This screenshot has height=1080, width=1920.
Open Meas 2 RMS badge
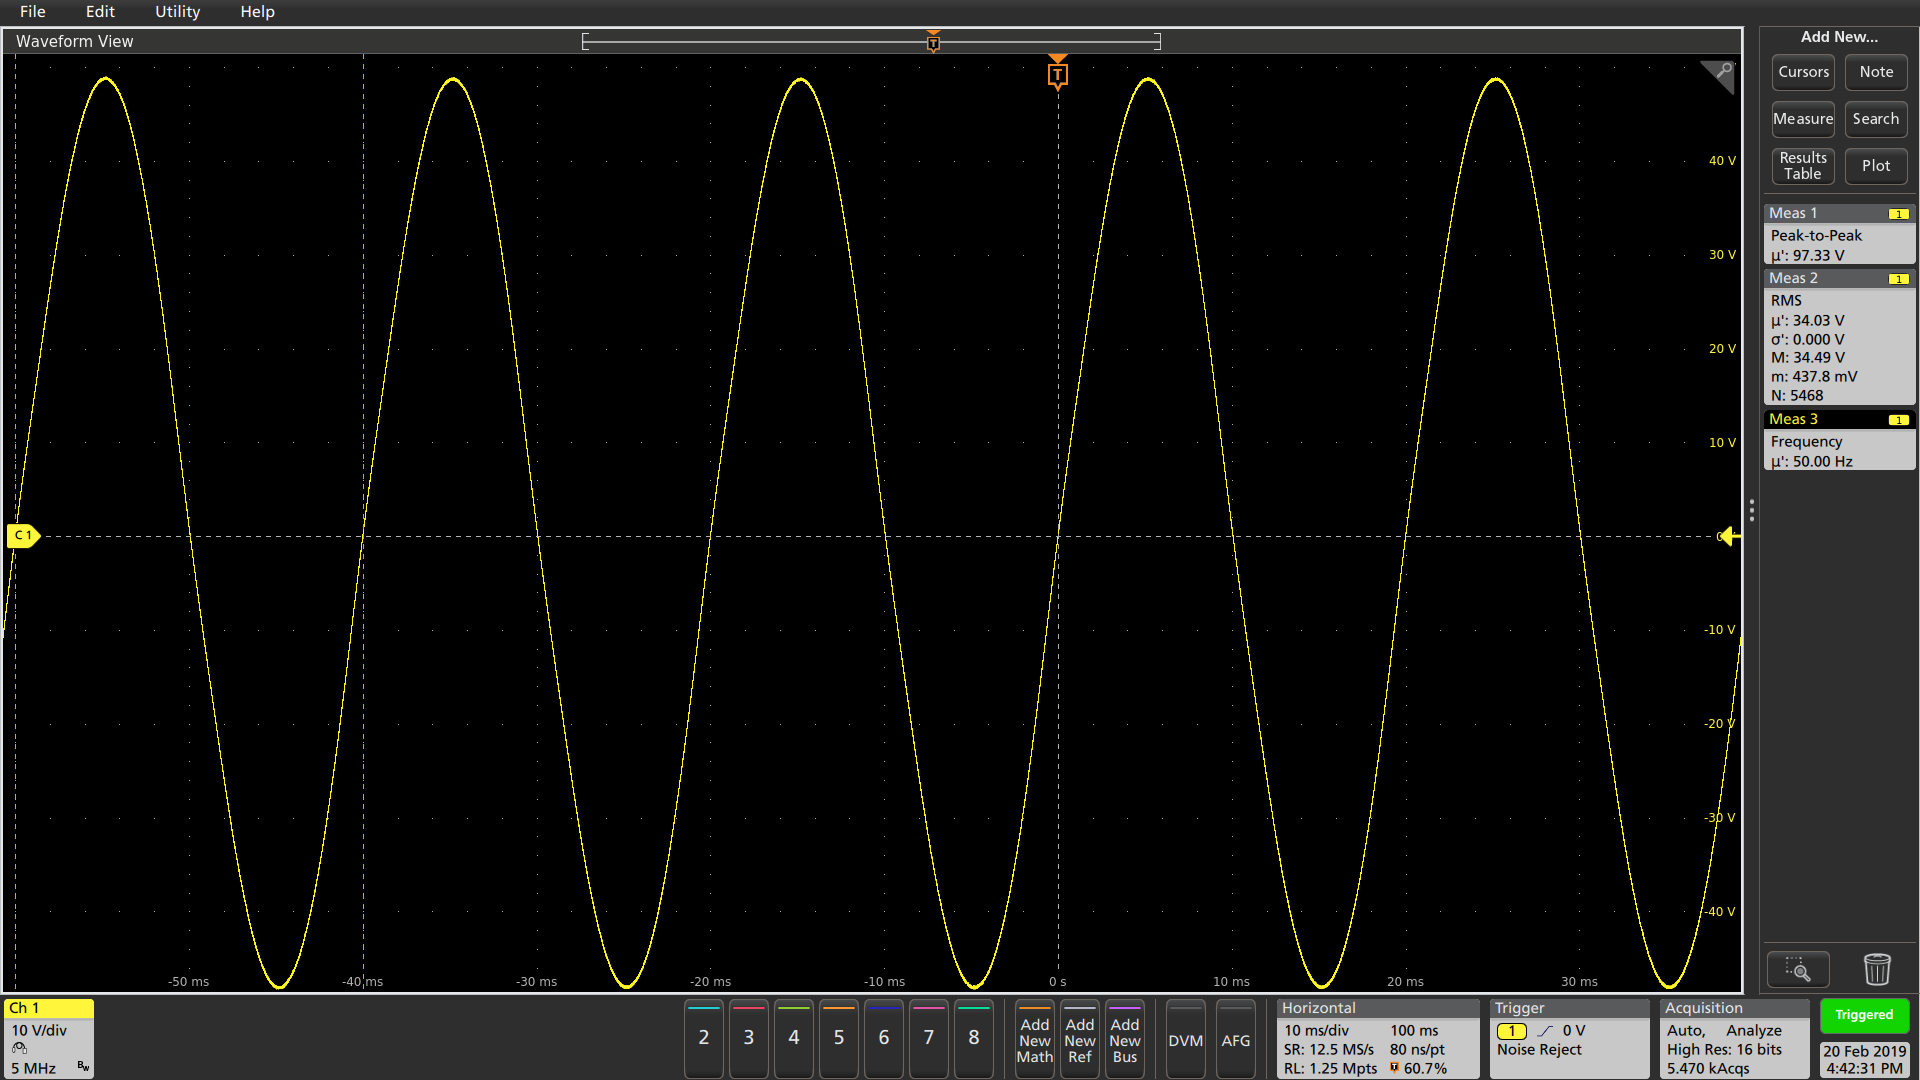coord(1839,337)
